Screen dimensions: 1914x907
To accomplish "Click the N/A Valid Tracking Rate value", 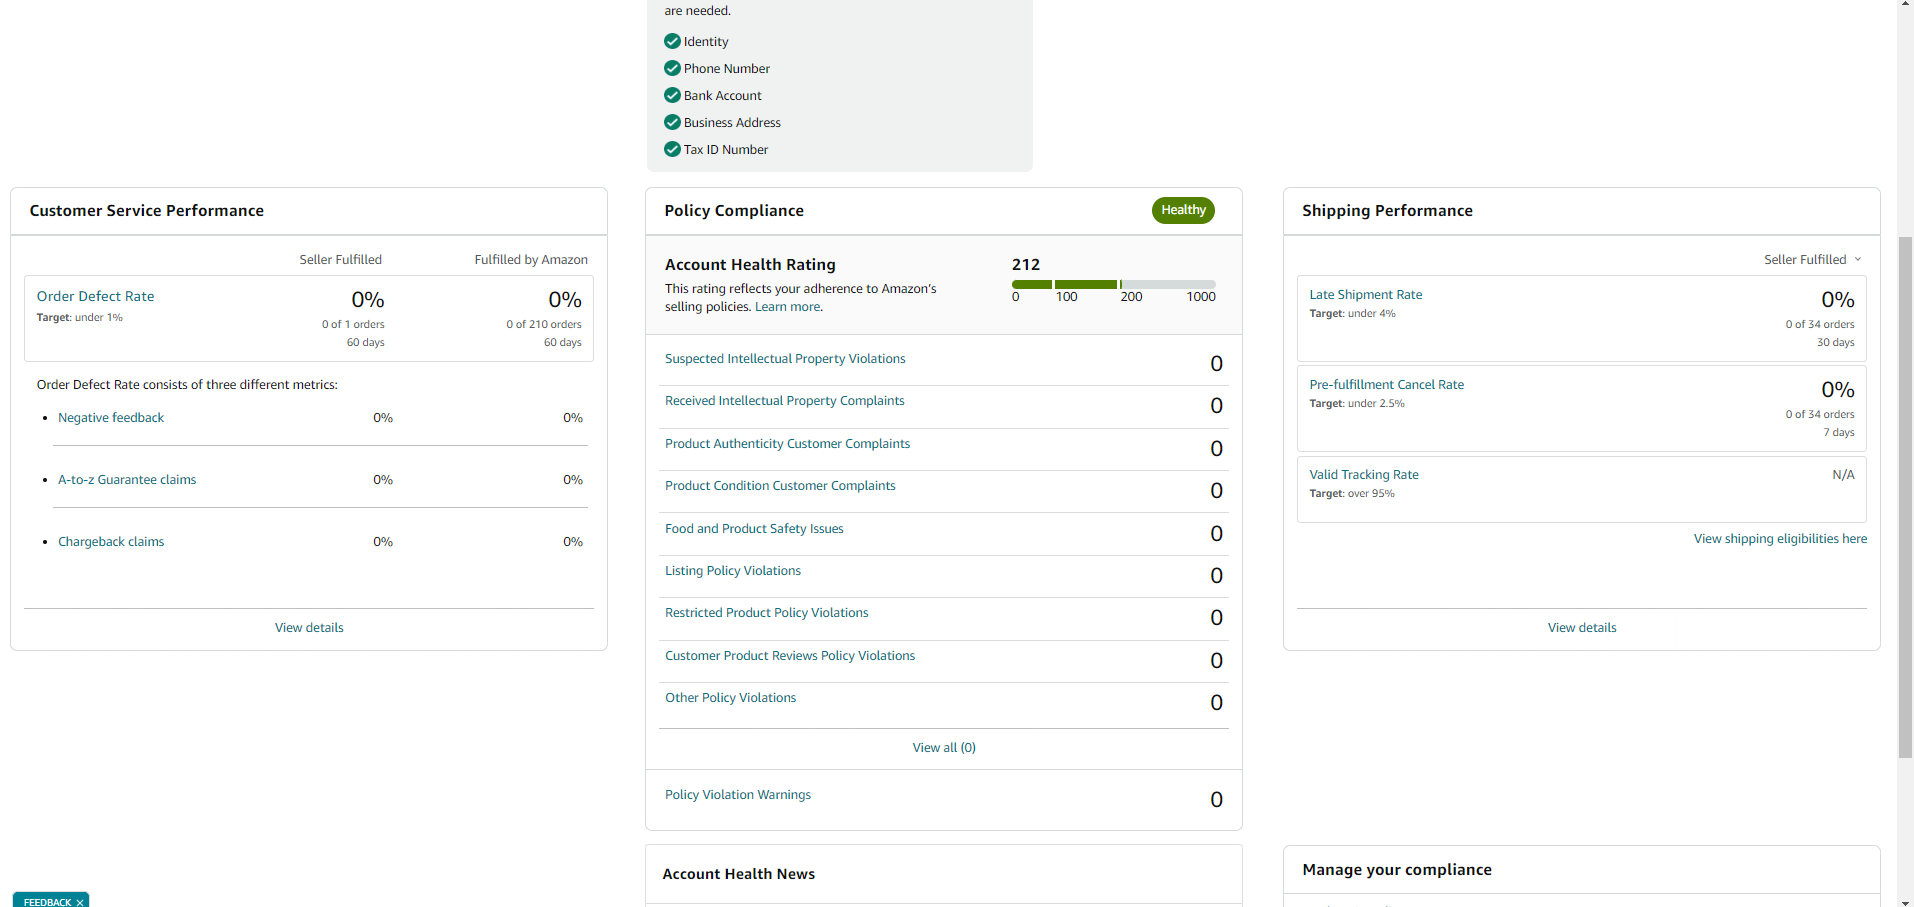I will click(x=1843, y=474).
